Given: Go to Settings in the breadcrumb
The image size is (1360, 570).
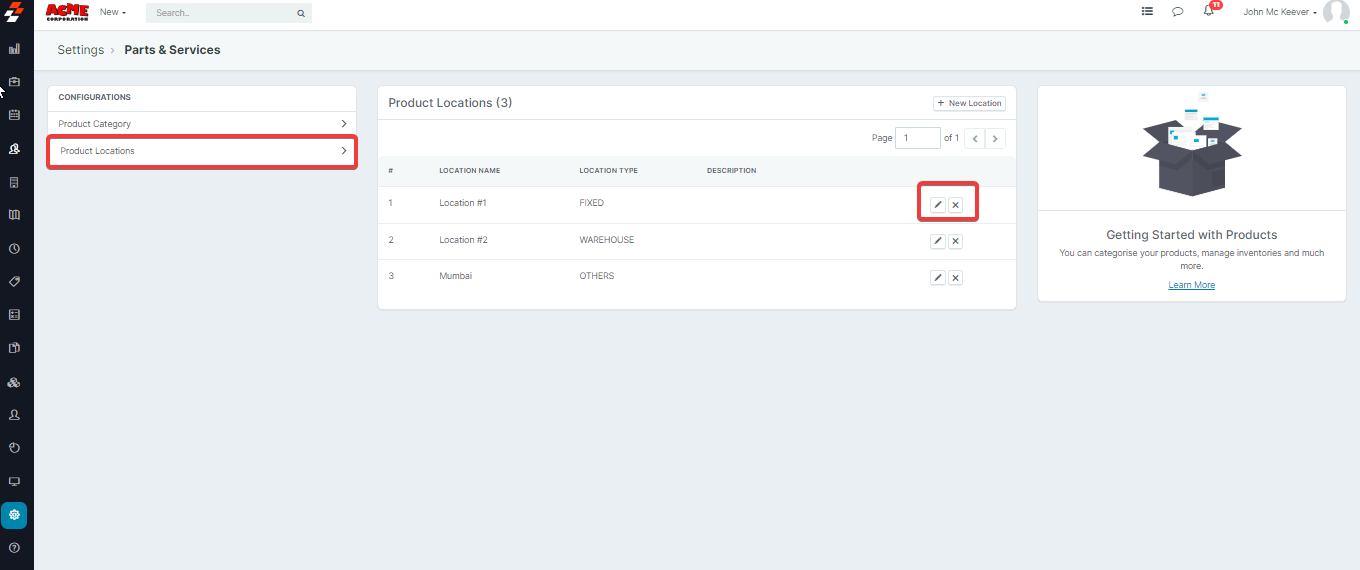Looking at the screenshot, I should click(80, 50).
